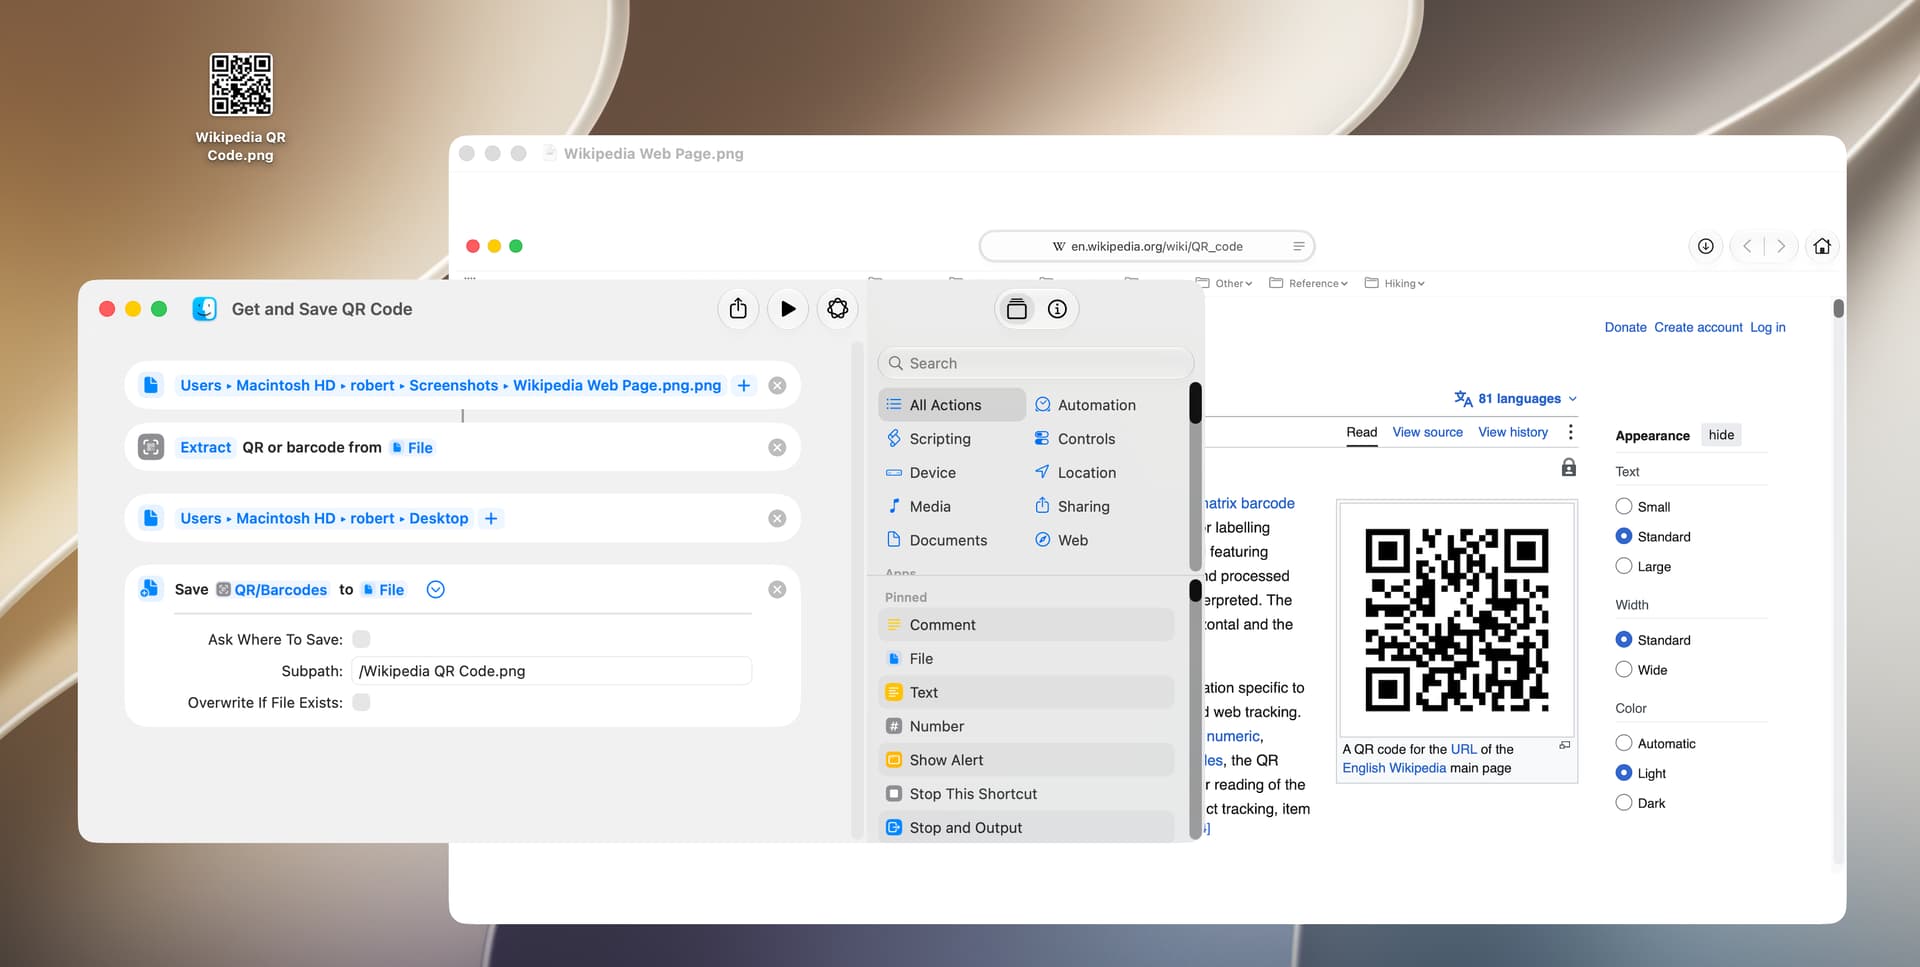The width and height of the screenshot is (1920, 967).
Task: Remove the Extract QR or barcode action
Action: (x=777, y=448)
